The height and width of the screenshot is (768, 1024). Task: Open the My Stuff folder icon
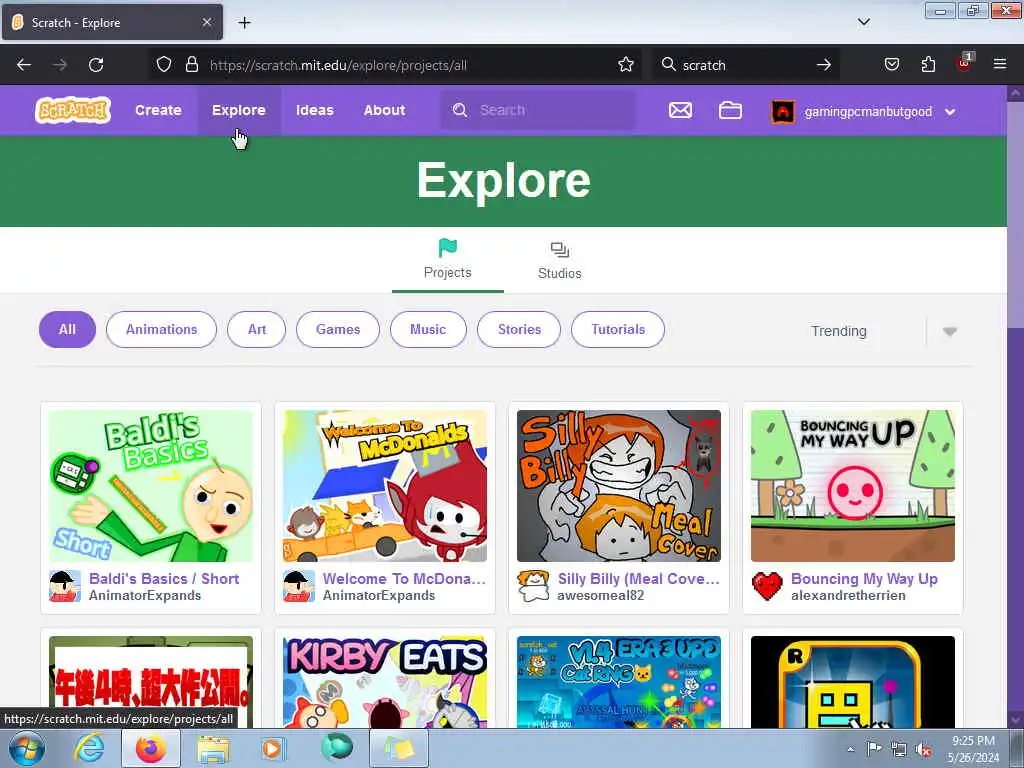[730, 110]
